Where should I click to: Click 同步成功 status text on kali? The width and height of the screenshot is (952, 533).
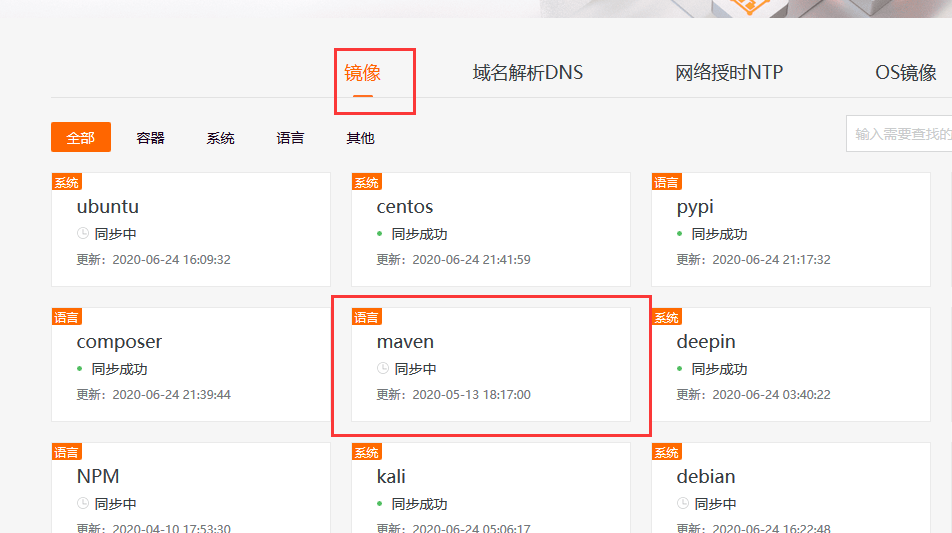coord(419,504)
